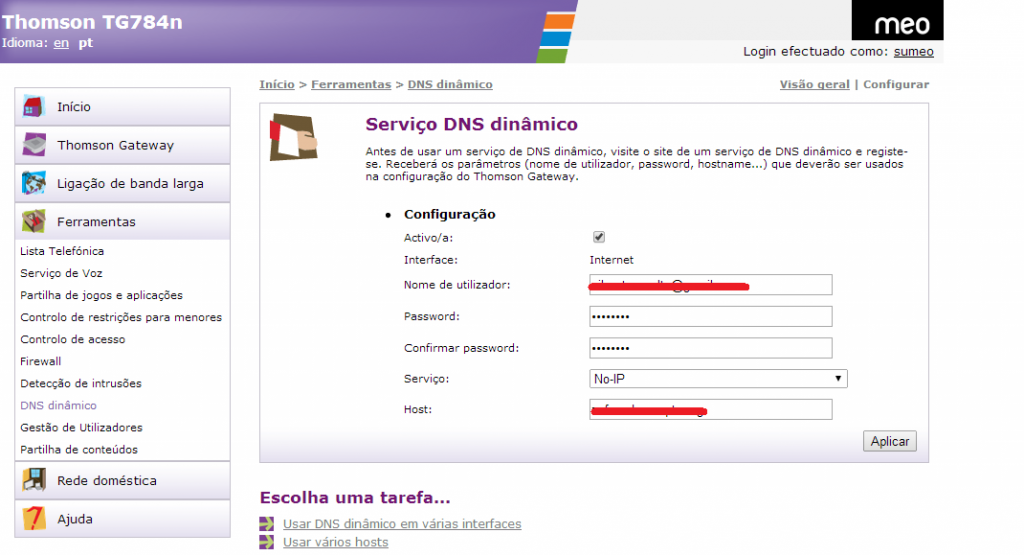Click the Rede doméstica network icon

coord(34,481)
